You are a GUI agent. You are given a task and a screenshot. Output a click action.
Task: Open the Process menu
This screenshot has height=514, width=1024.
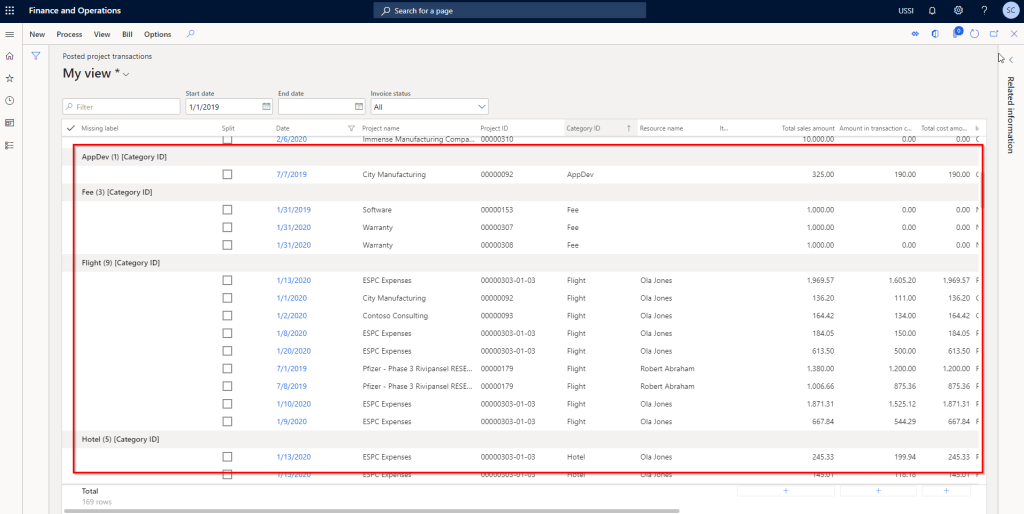click(69, 34)
